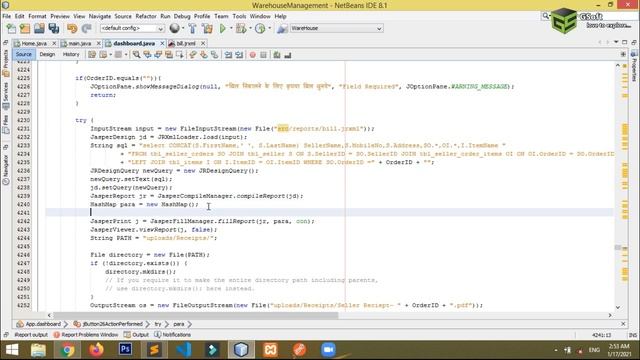Viewport: 640px width, 360px height.
Task: Click the Save All toolbar icon
Action: [x=54, y=29]
